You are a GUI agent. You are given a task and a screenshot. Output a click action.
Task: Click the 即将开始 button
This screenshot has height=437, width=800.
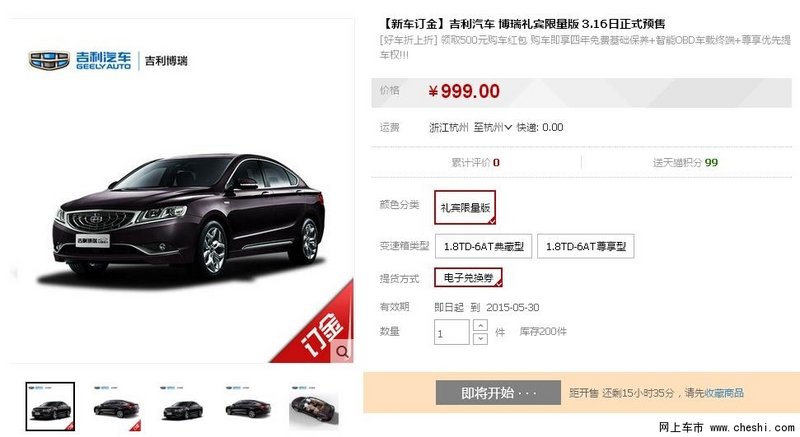498,393
